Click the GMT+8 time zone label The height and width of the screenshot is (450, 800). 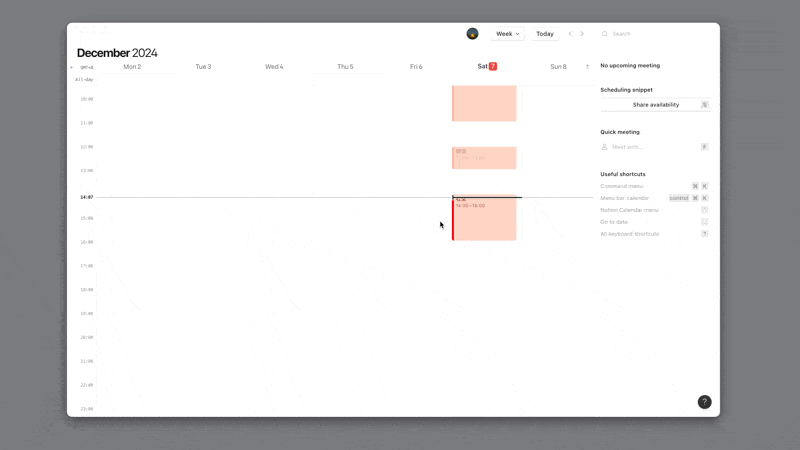(87, 67)
